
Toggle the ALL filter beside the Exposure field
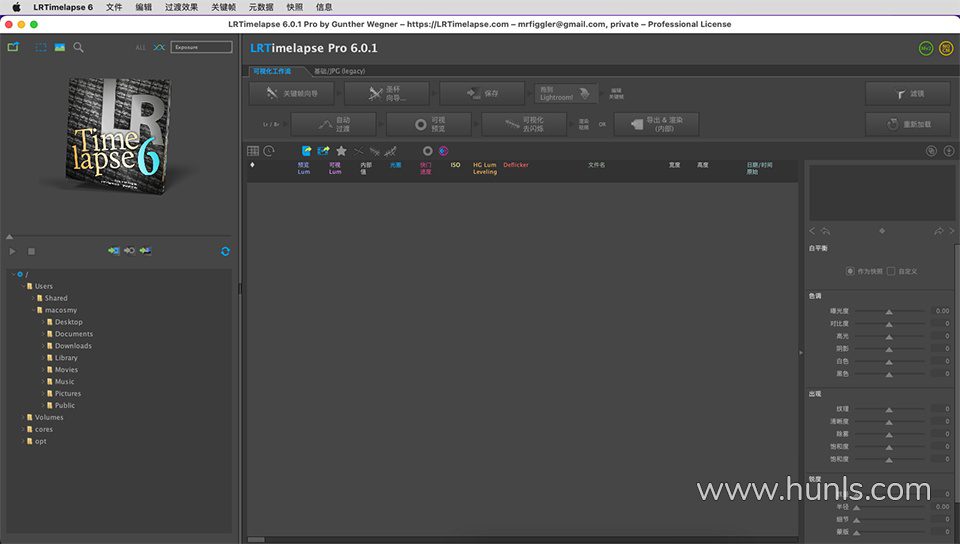[141, 47]
